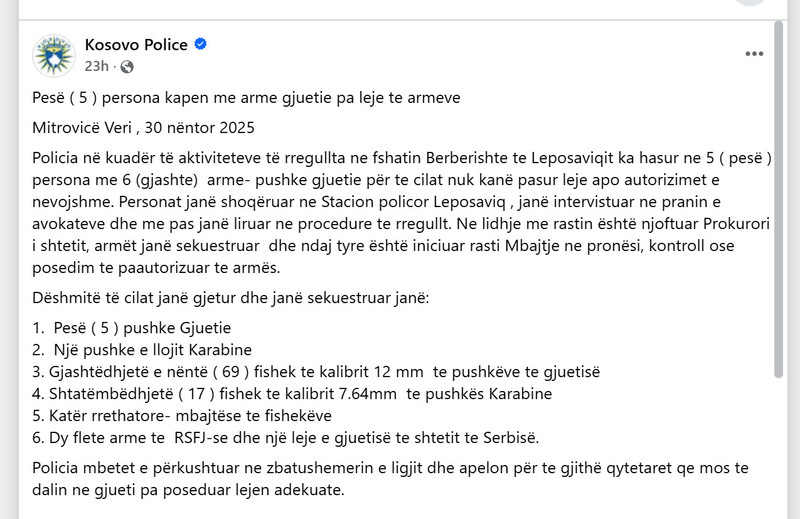This screenshot has width=800, height=519.
Task: Select list item about 69 fishek kalibrit 12 mm
Action: [x=316, y=372]
